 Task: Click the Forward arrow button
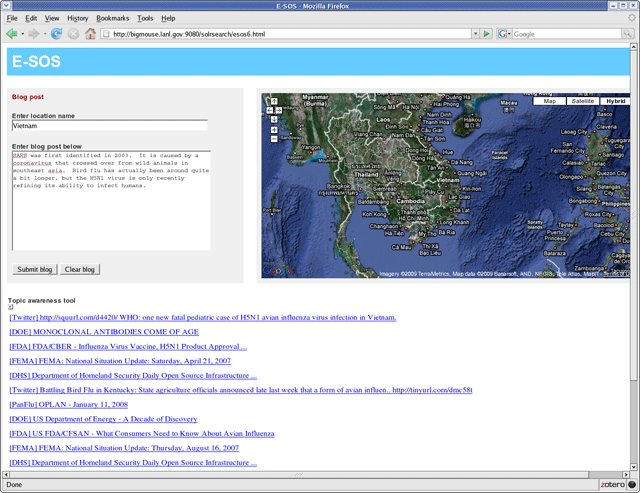coord(33,34)
